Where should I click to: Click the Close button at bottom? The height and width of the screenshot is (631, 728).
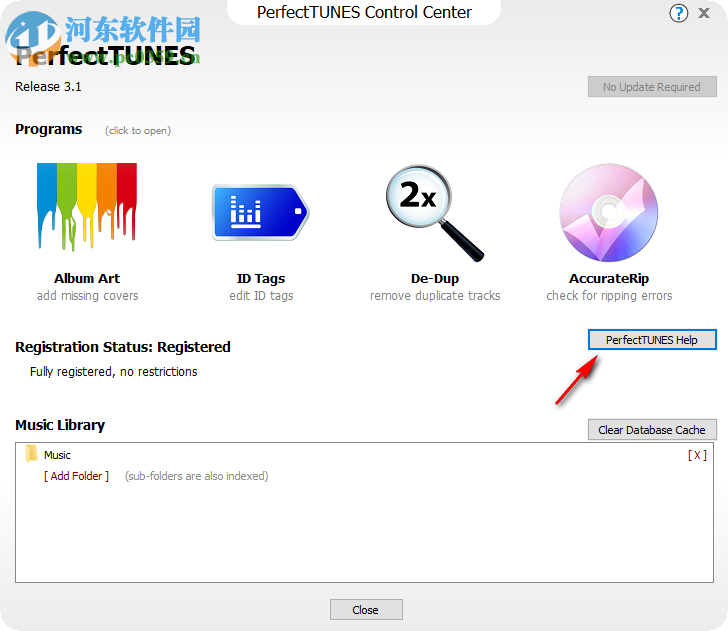[366, 610]
